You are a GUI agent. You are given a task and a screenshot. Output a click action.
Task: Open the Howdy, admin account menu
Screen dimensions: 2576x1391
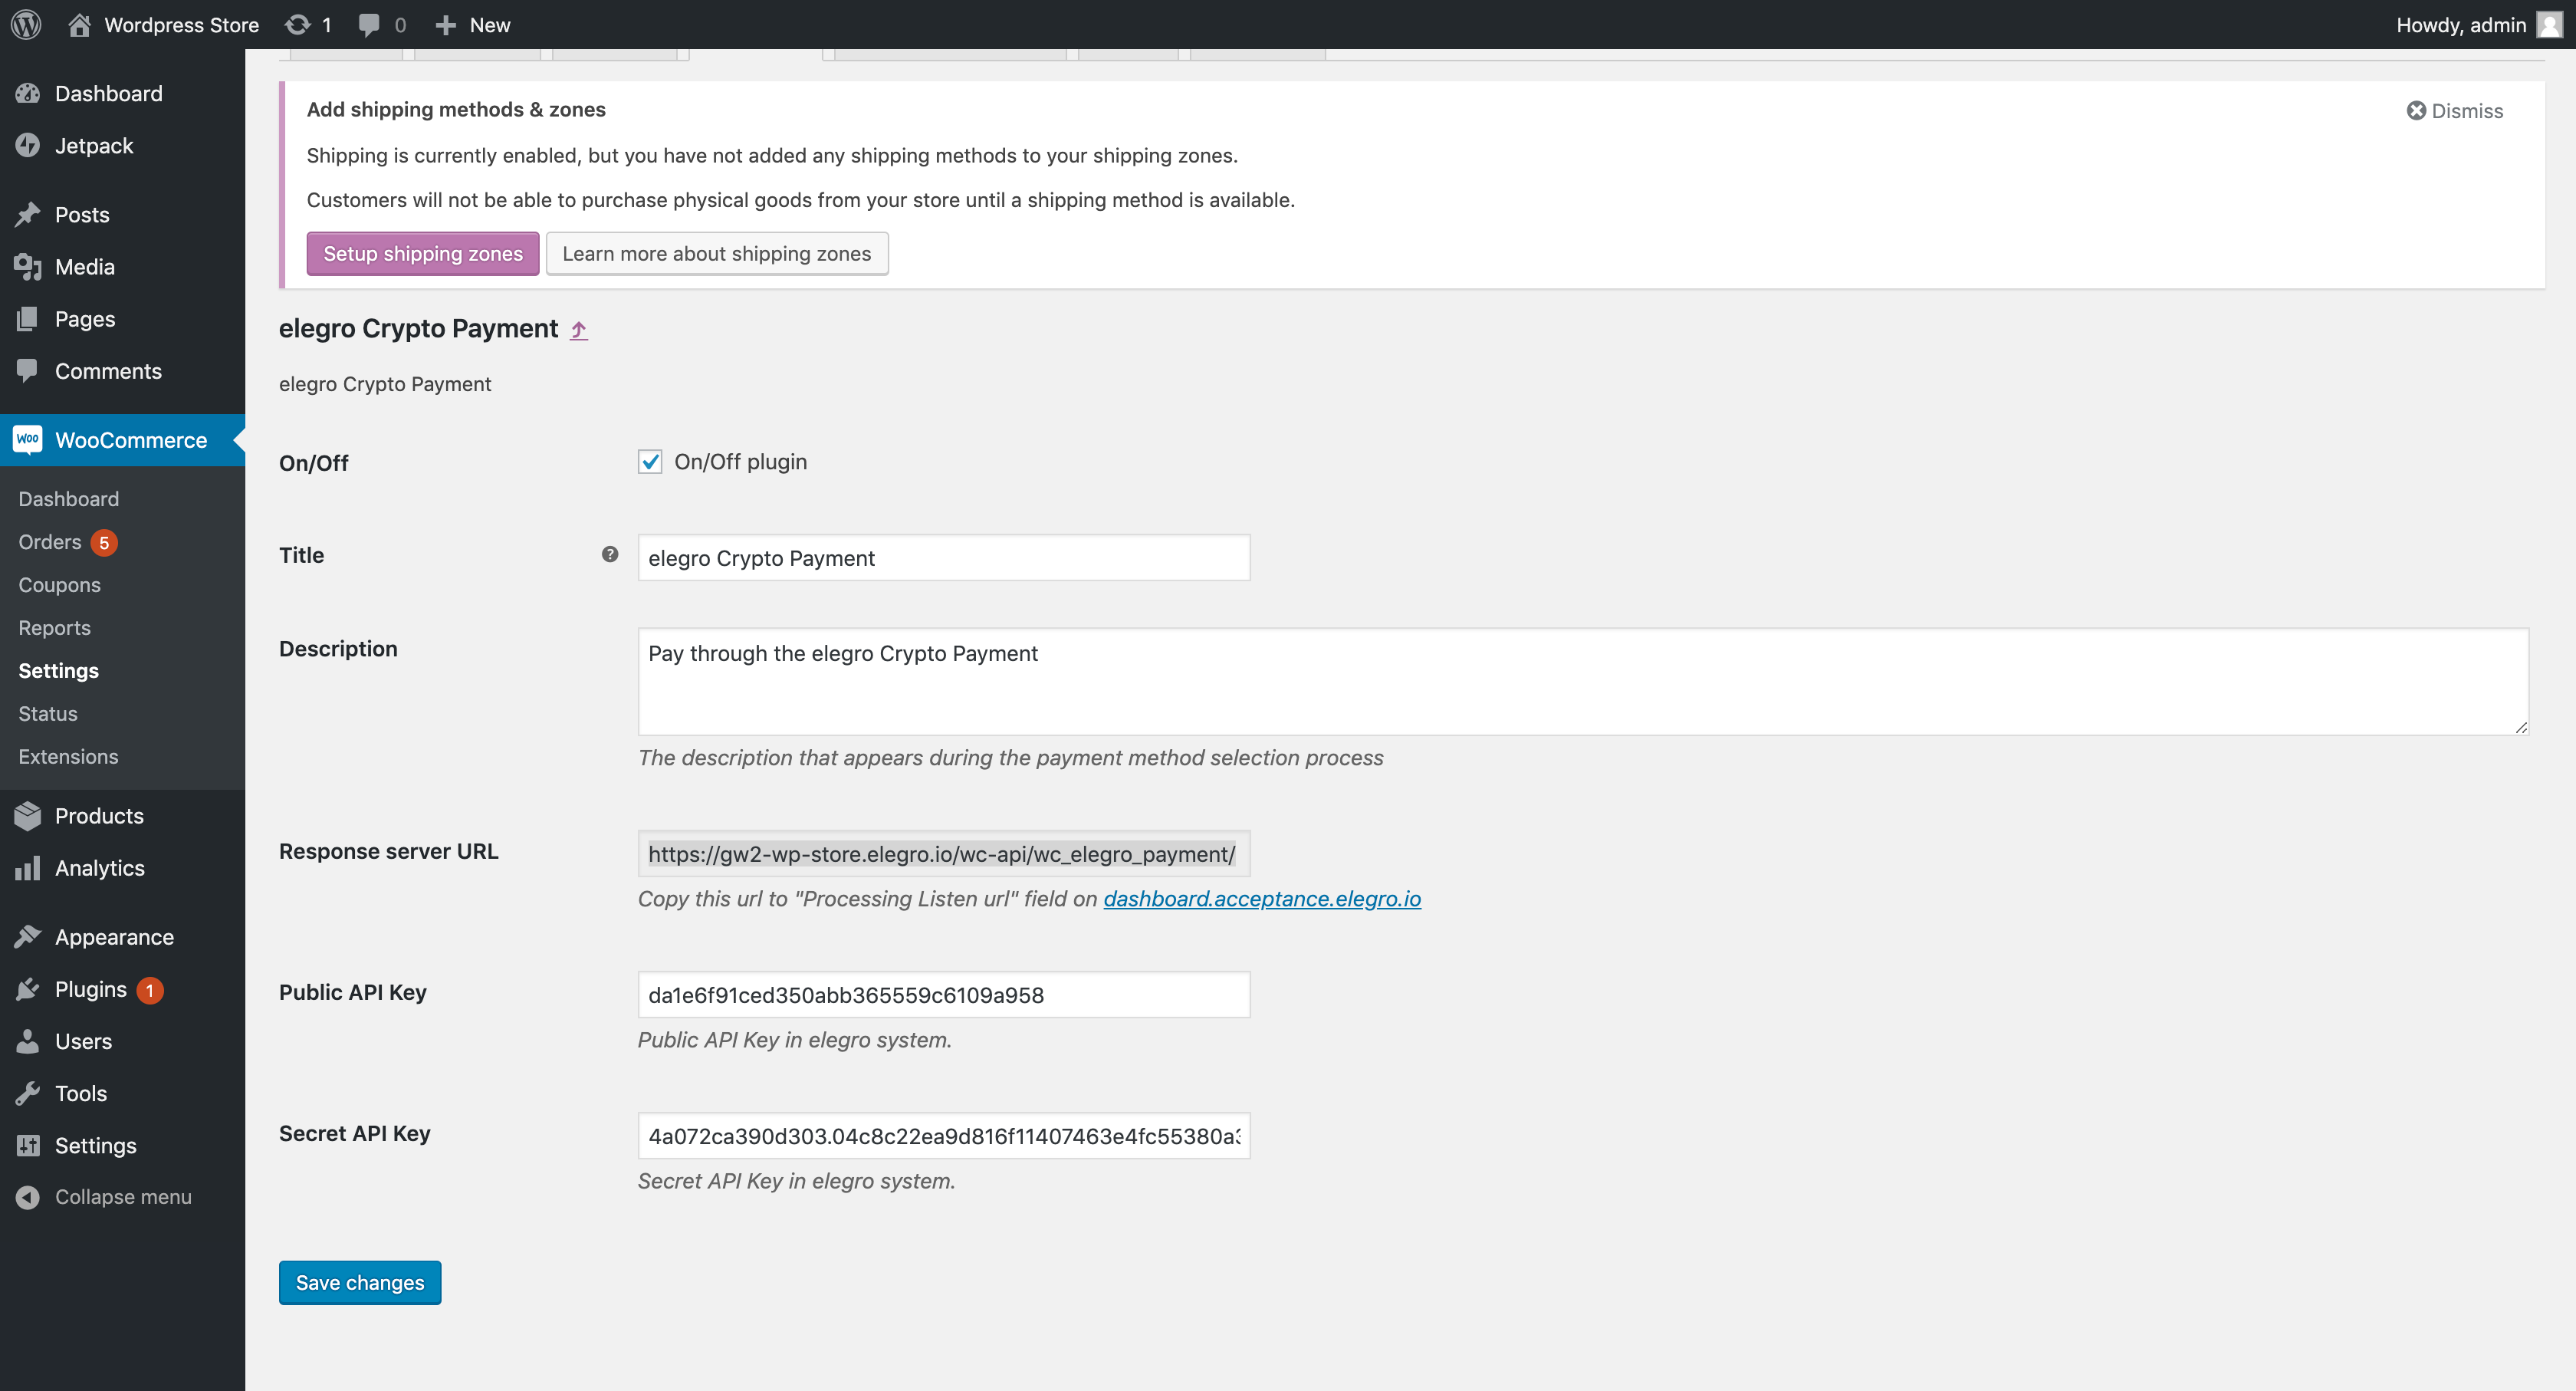click(x=2460, y=24)
